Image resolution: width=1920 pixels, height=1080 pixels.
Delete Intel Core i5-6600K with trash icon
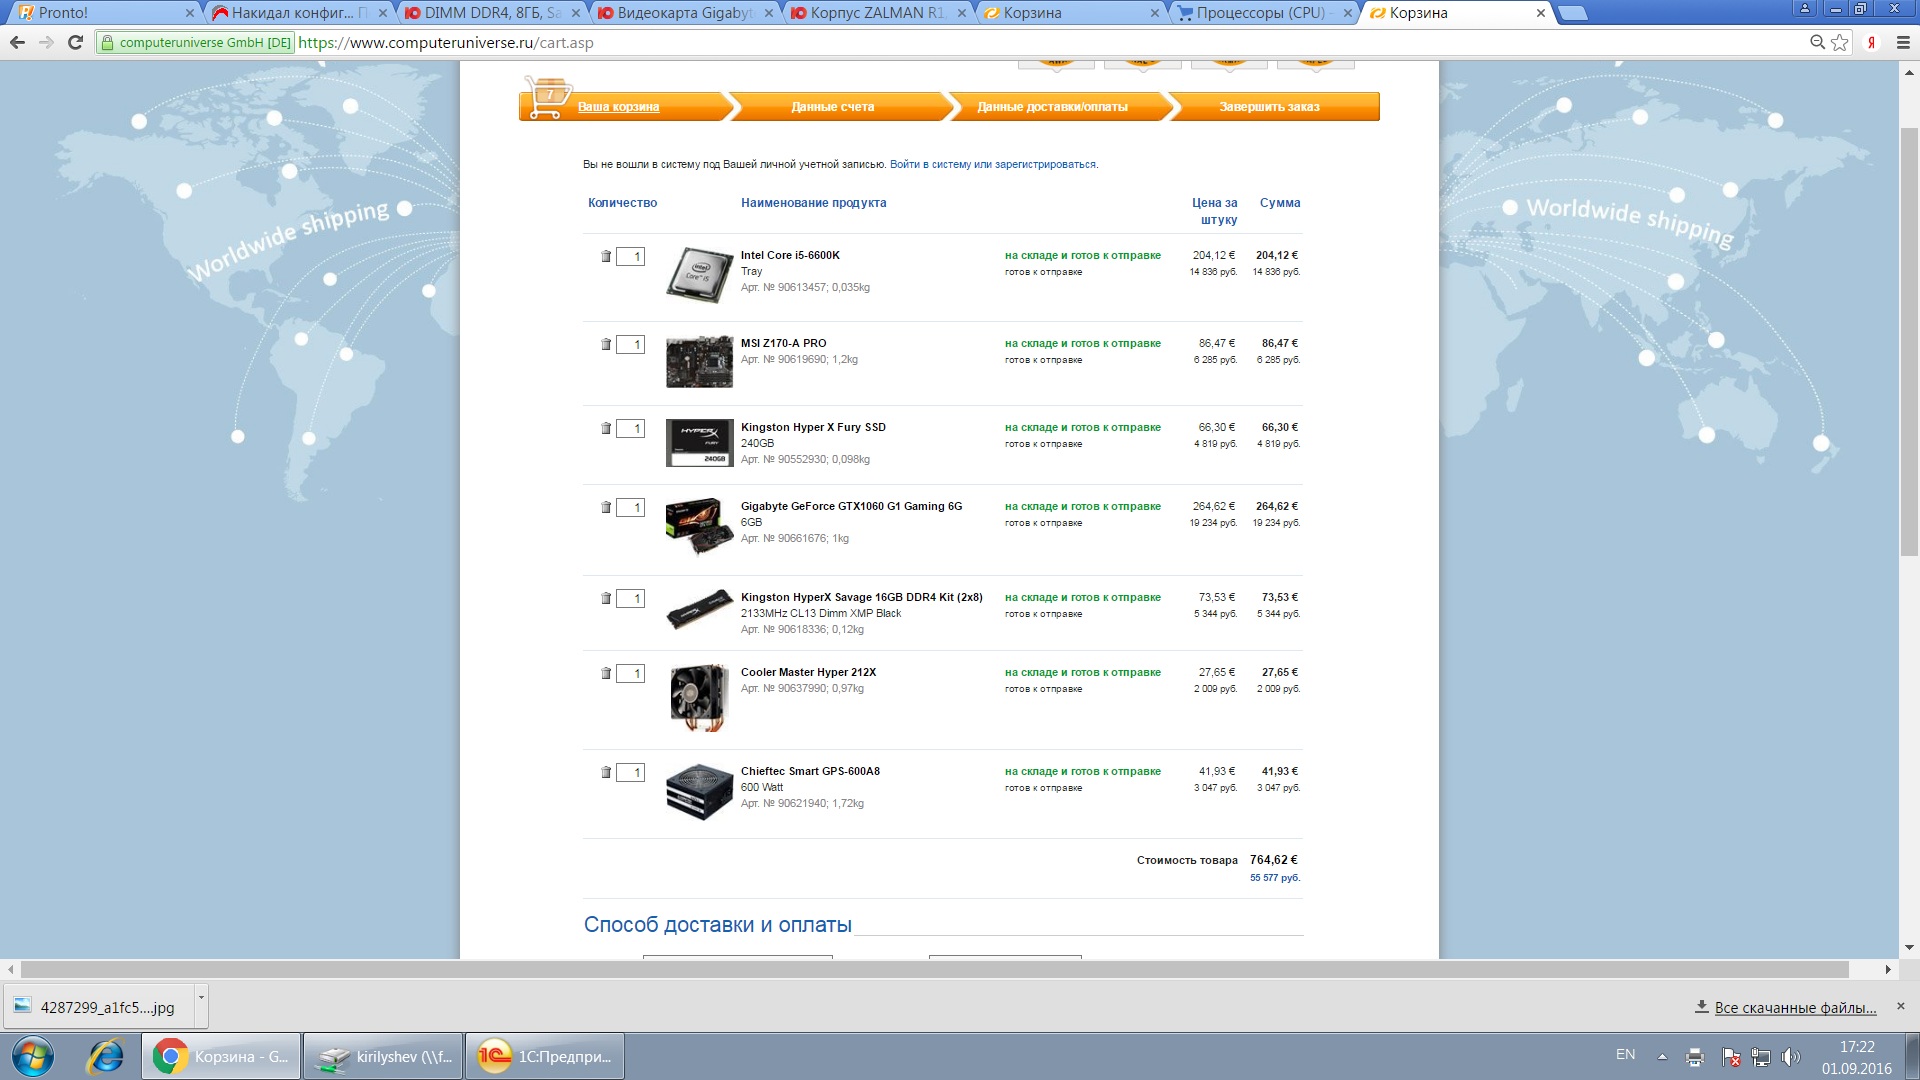click(605, 256)
